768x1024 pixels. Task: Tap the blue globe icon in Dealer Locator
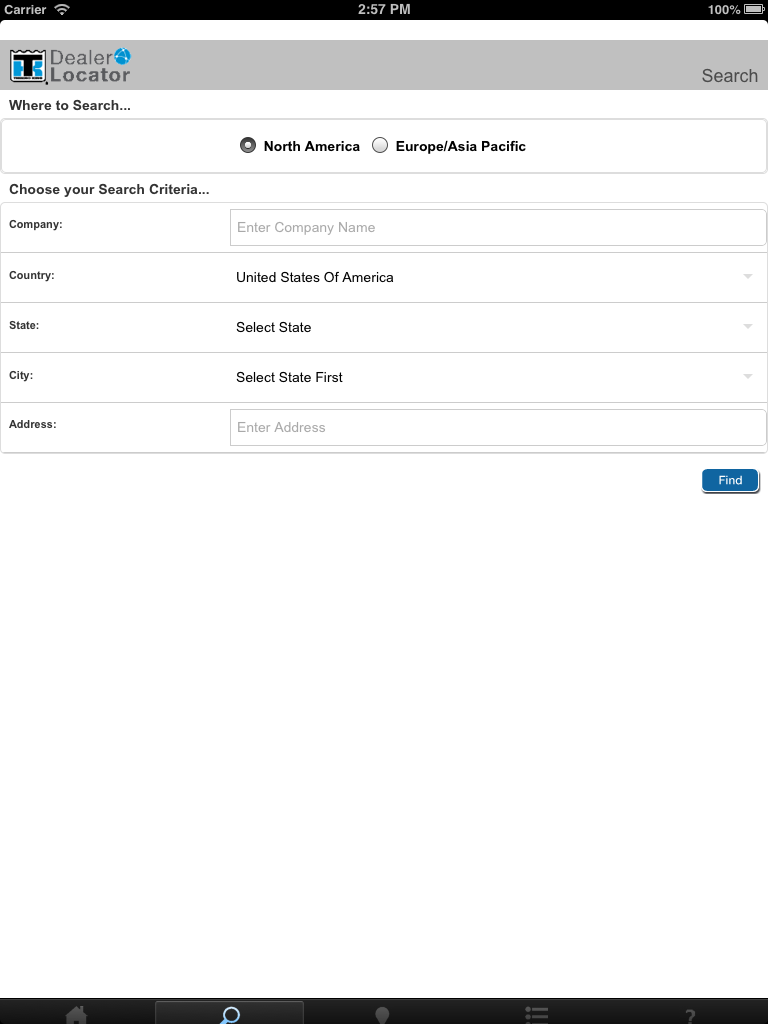point(122,56)
